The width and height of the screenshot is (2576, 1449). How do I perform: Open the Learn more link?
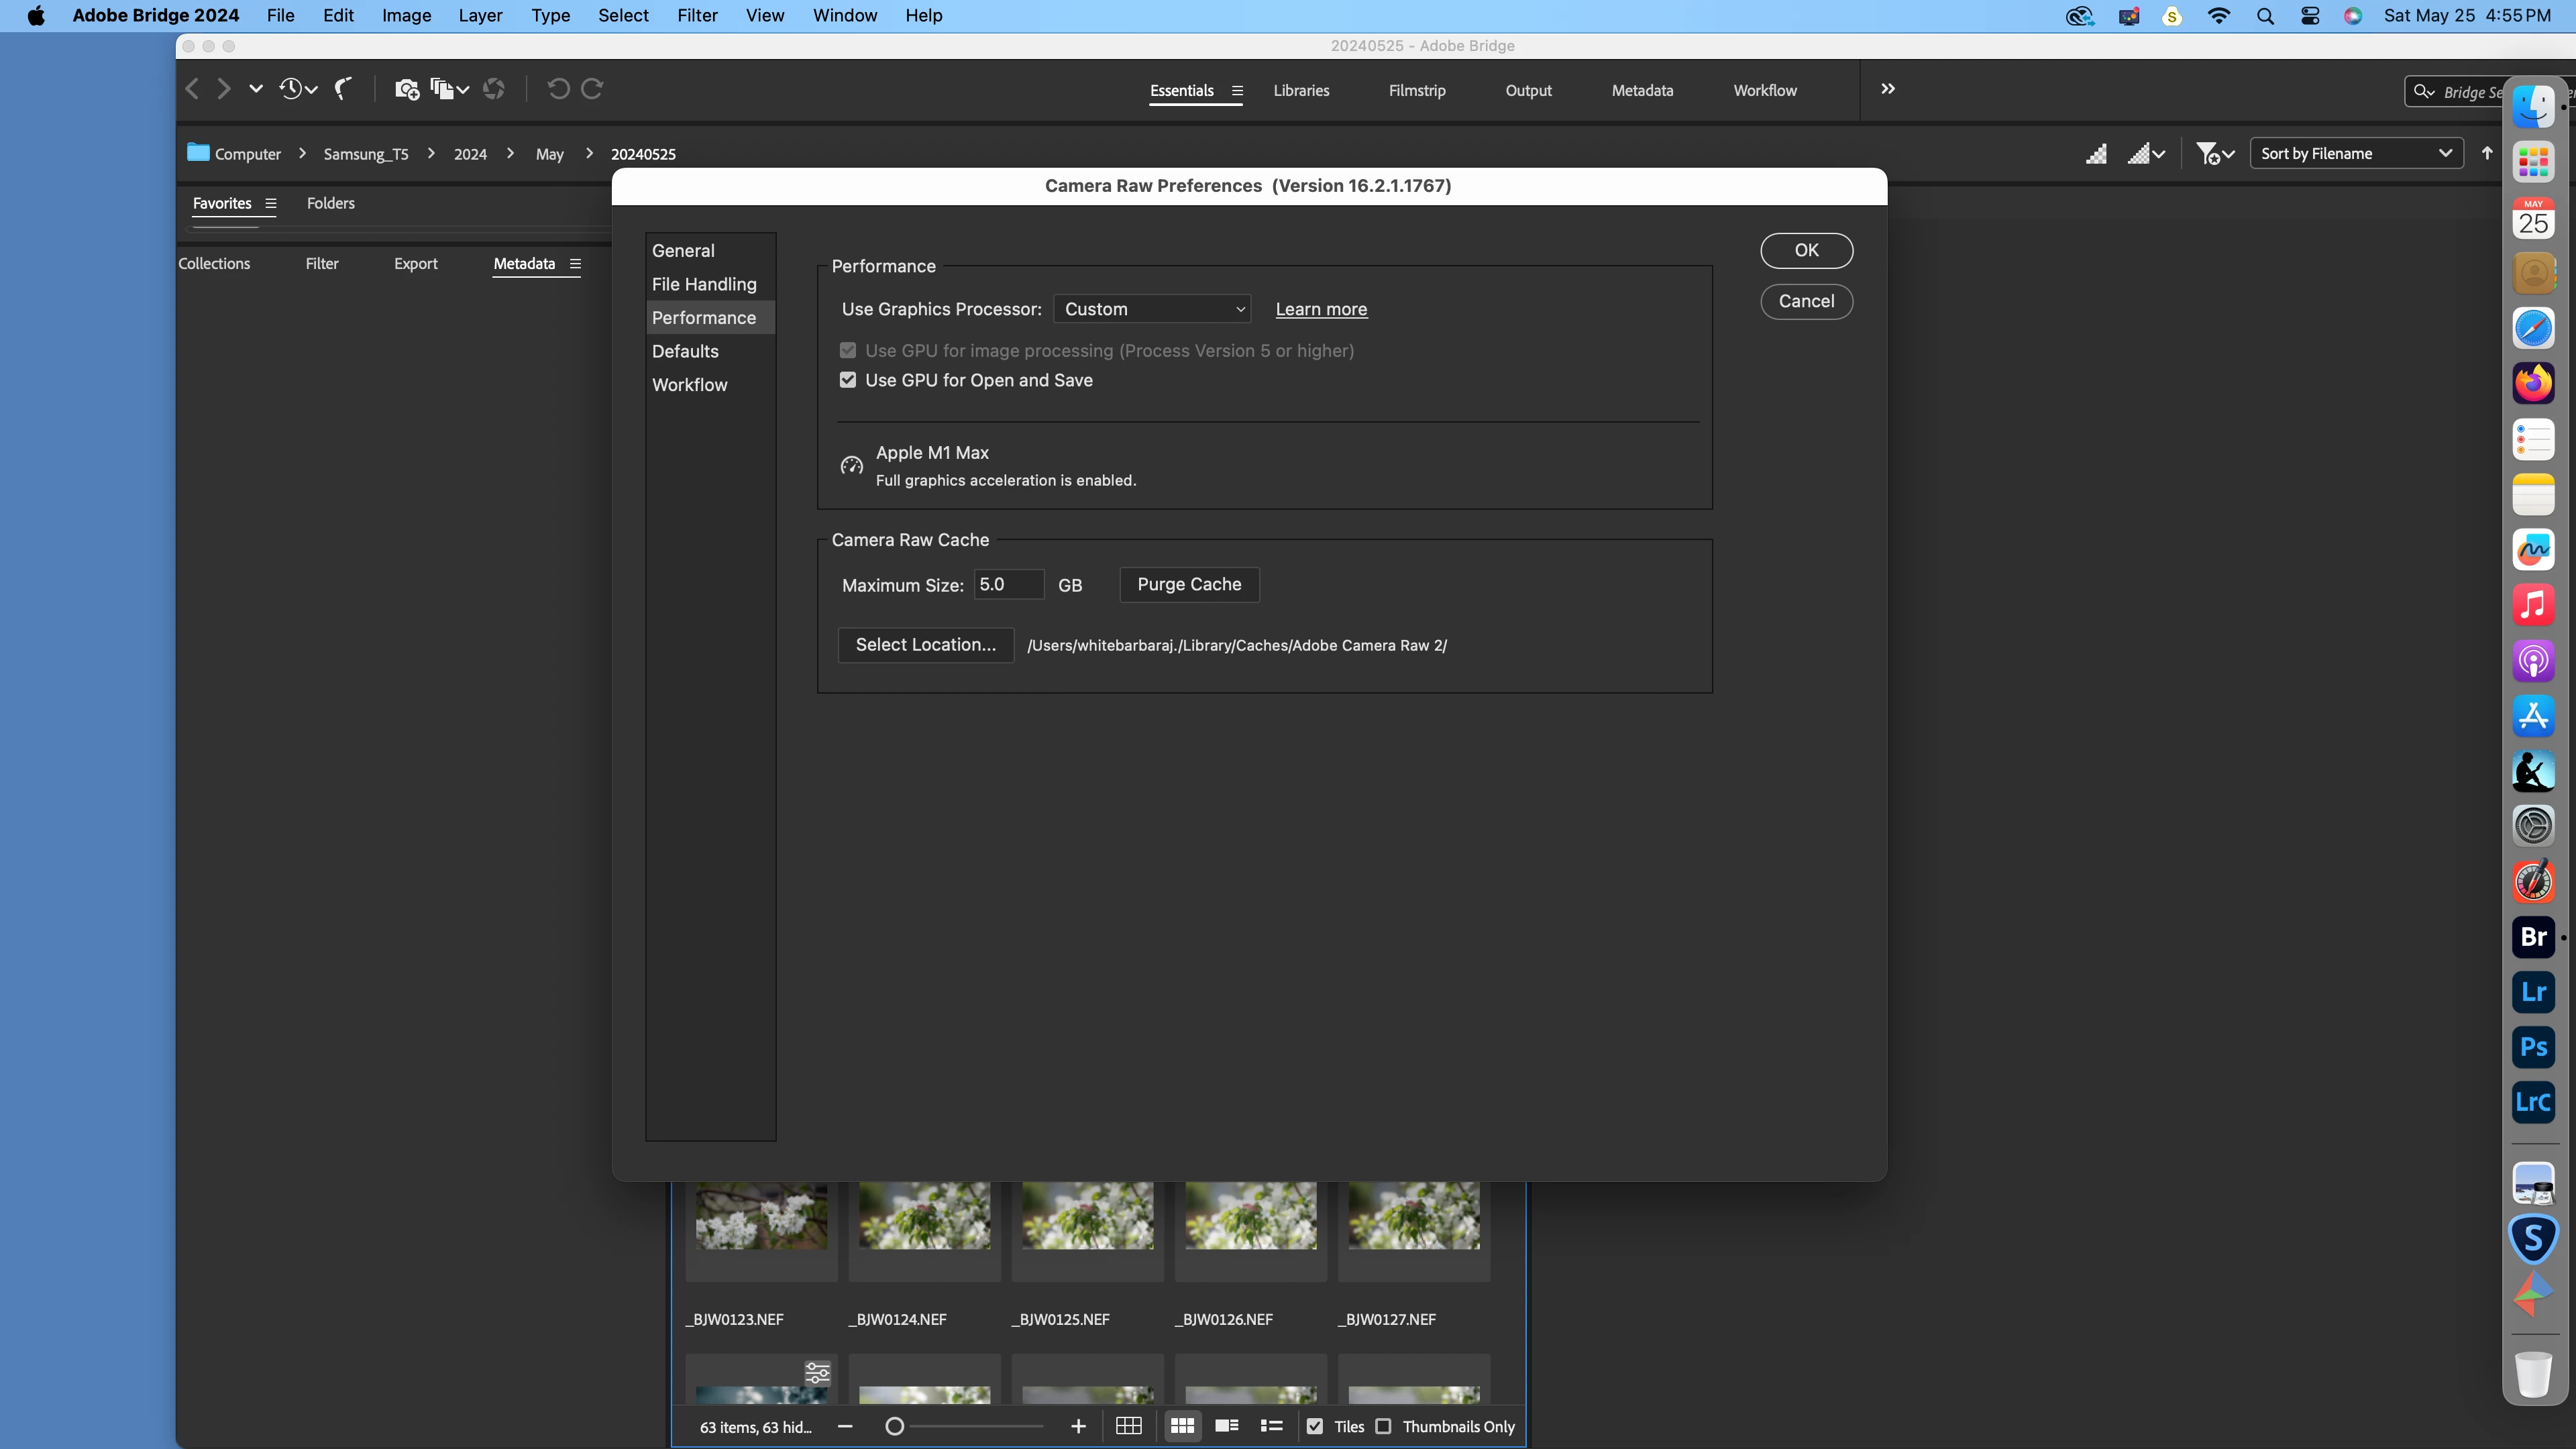(1320, 309)
